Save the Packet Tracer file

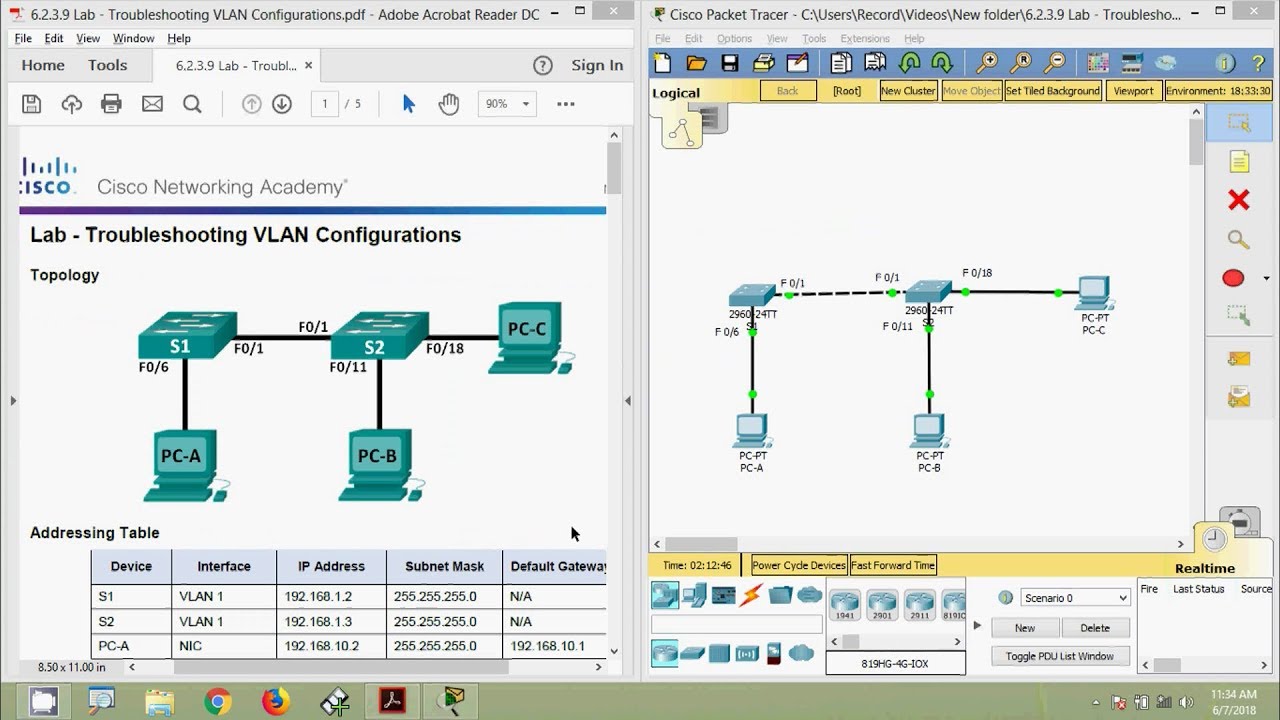click(730, 63)
